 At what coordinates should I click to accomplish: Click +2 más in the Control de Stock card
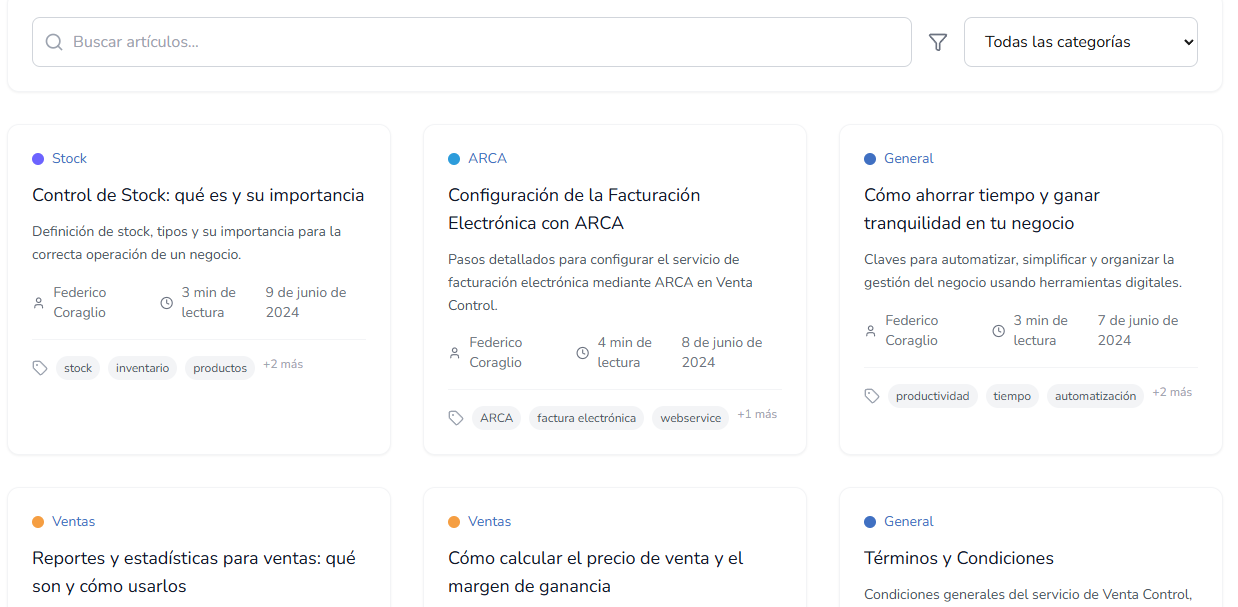(283, 364)
